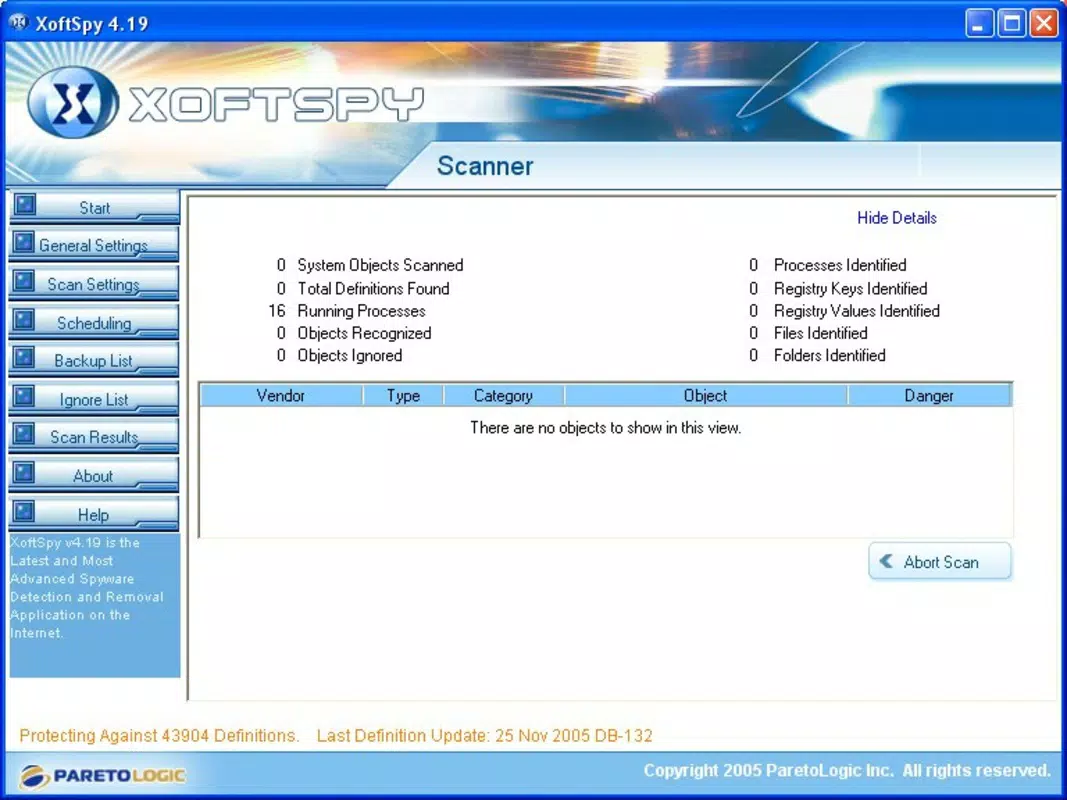Click the 'System Objects Scanned' label
This screenshot has width=1067, height=800.
380,265
